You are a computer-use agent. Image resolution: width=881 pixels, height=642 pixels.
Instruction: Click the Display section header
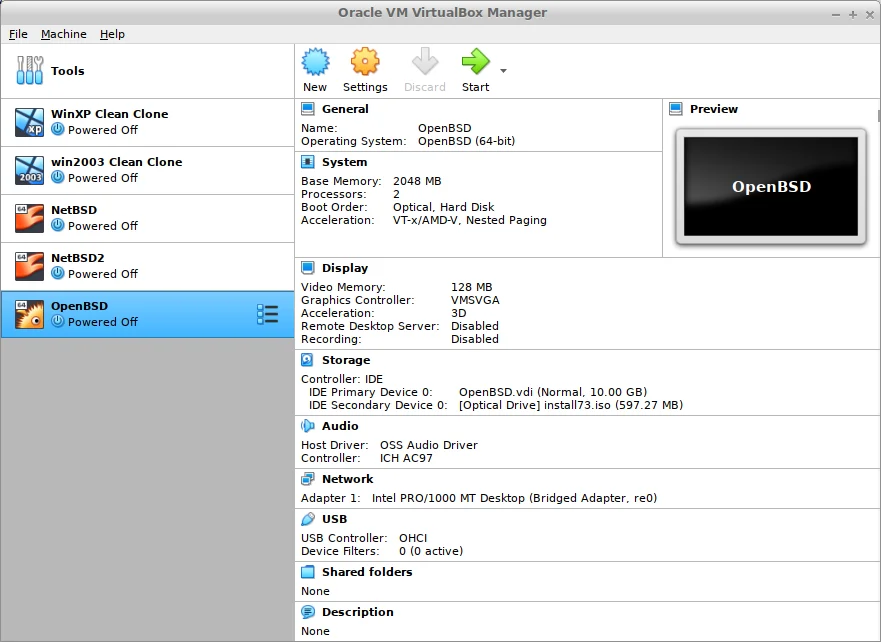344,268
